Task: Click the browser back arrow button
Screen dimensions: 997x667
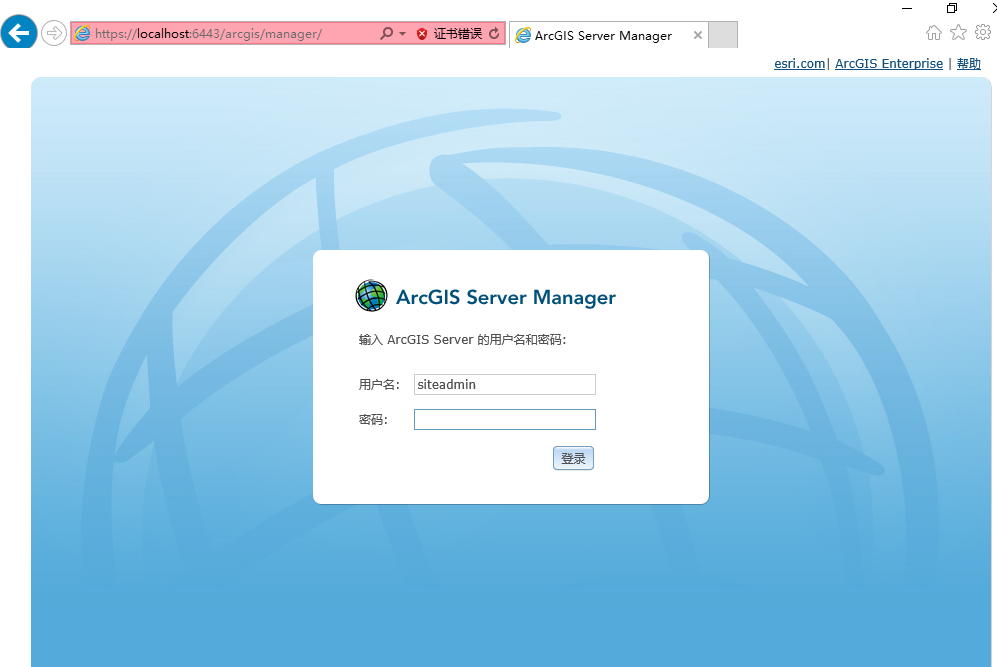Action: [19, 32]
